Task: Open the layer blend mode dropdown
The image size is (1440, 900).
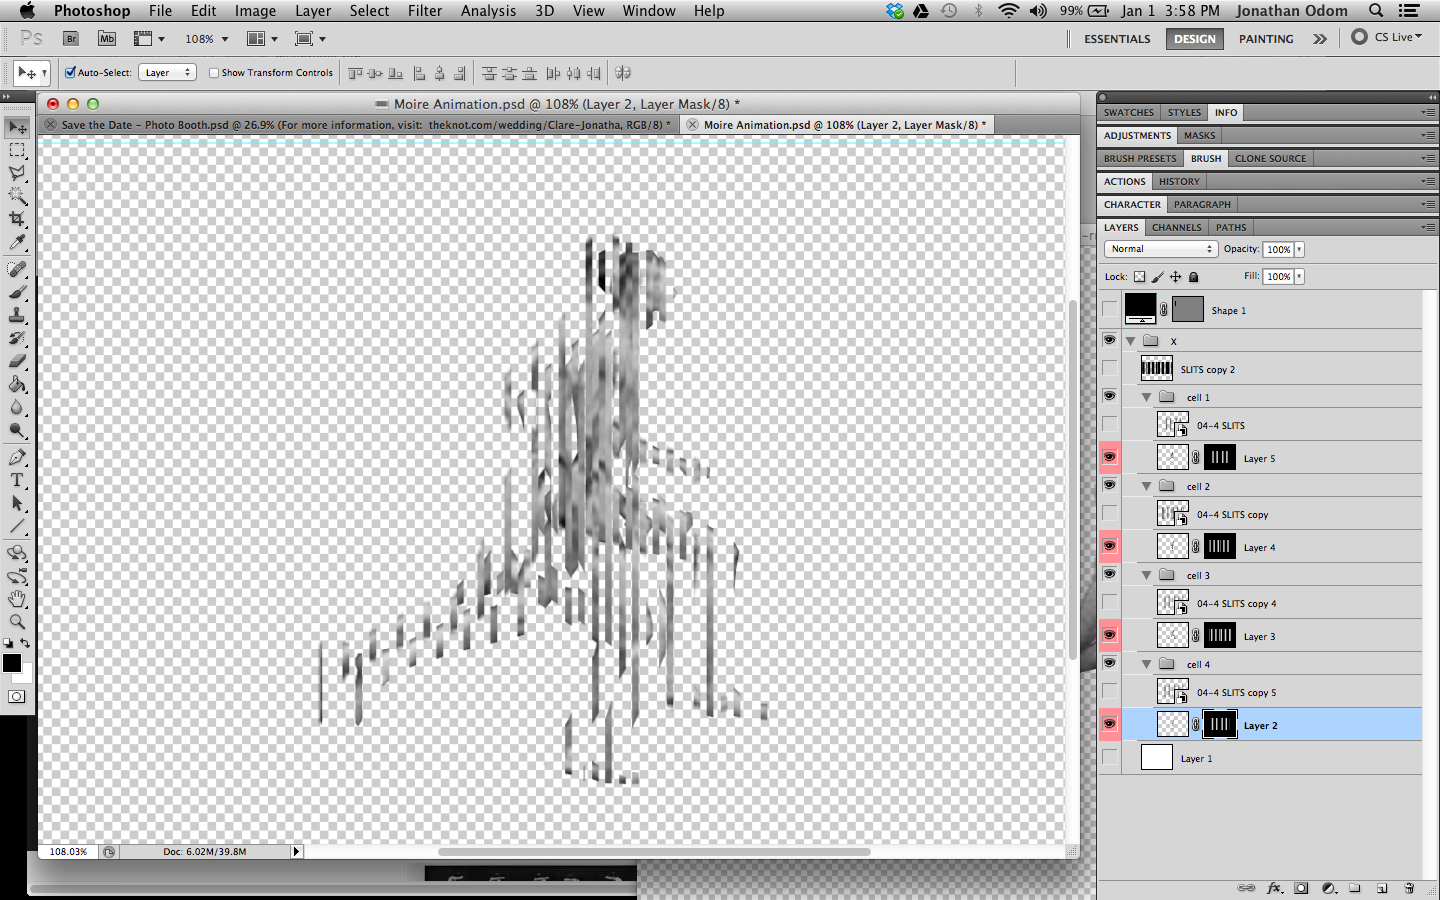Action: point(1160,248)
